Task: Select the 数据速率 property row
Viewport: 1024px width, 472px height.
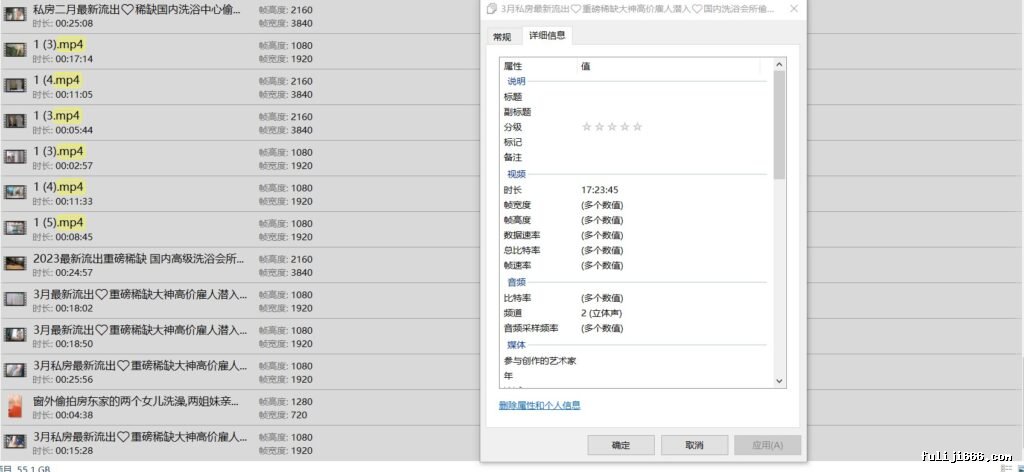Action: pos(635,235)
